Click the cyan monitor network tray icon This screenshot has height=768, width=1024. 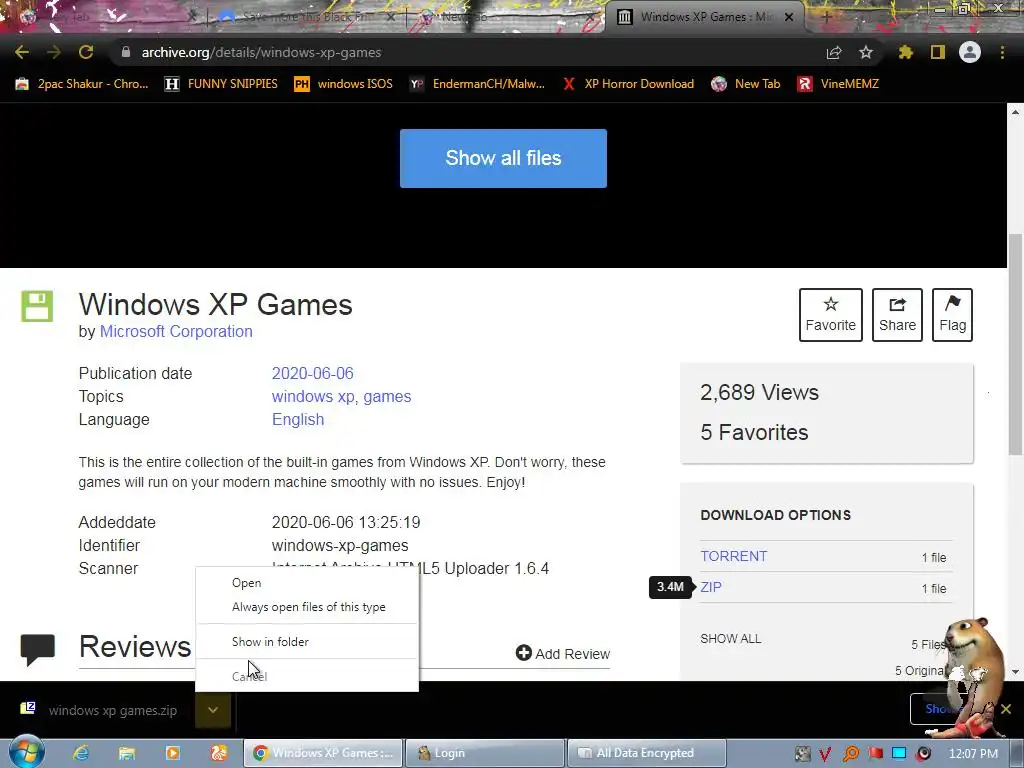coord(899,754)
